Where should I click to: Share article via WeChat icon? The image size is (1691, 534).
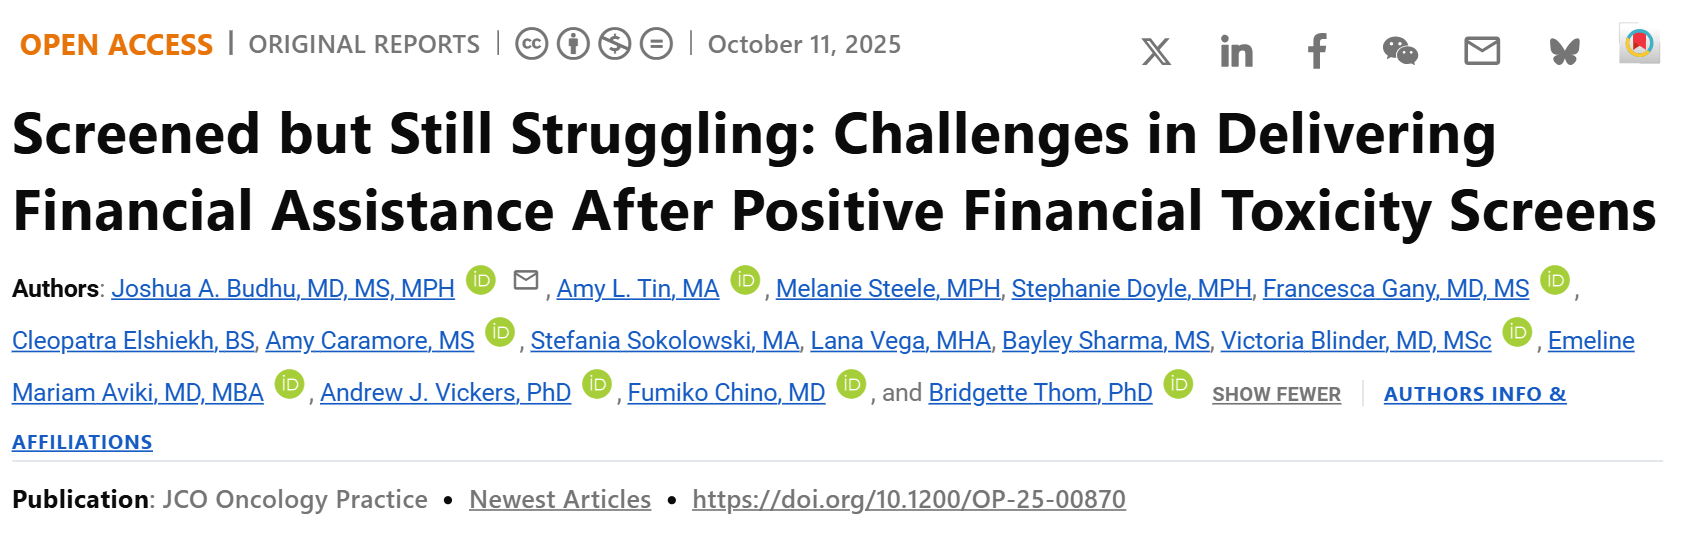click(1399, 51)
